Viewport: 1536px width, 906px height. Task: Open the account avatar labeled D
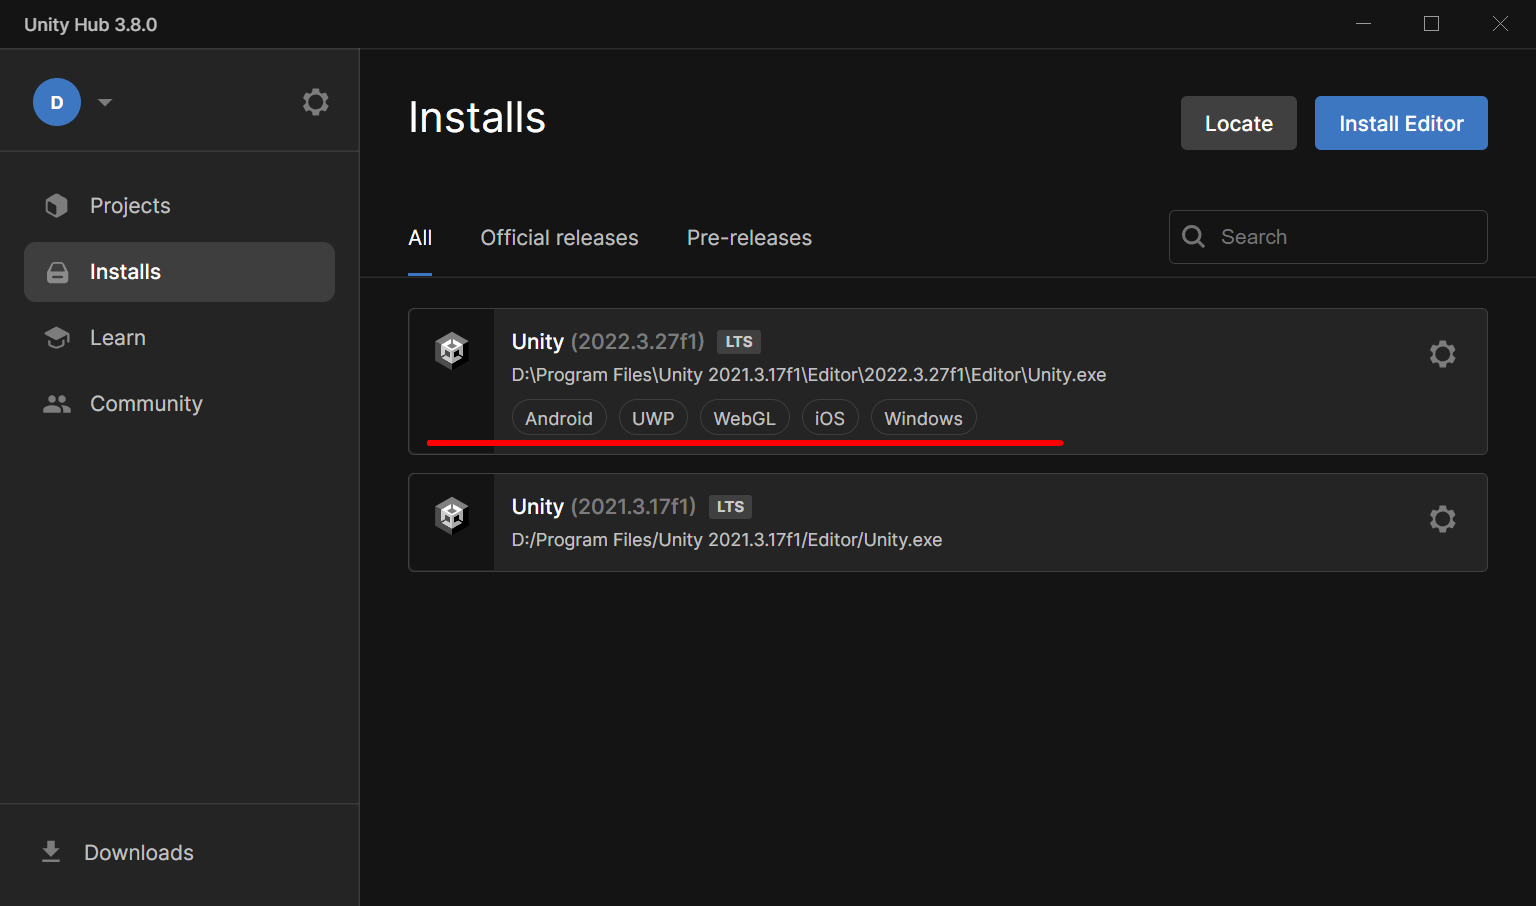pos(57,102)
